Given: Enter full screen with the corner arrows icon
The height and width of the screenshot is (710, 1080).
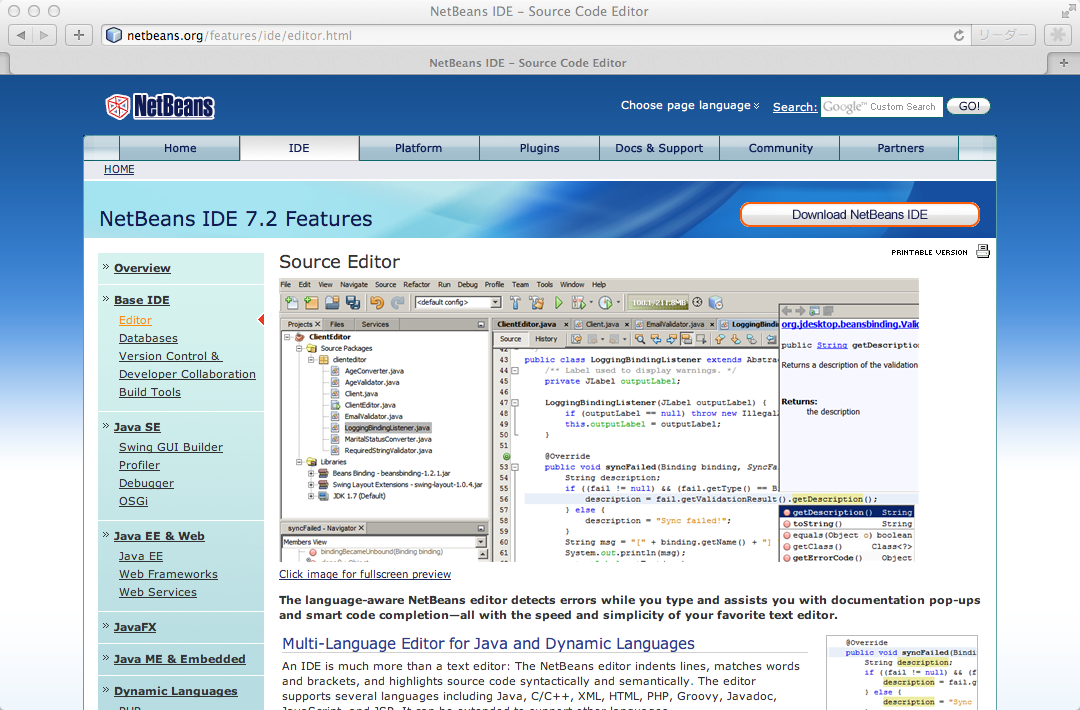Looking at the screenshot, I should 1068,11.
